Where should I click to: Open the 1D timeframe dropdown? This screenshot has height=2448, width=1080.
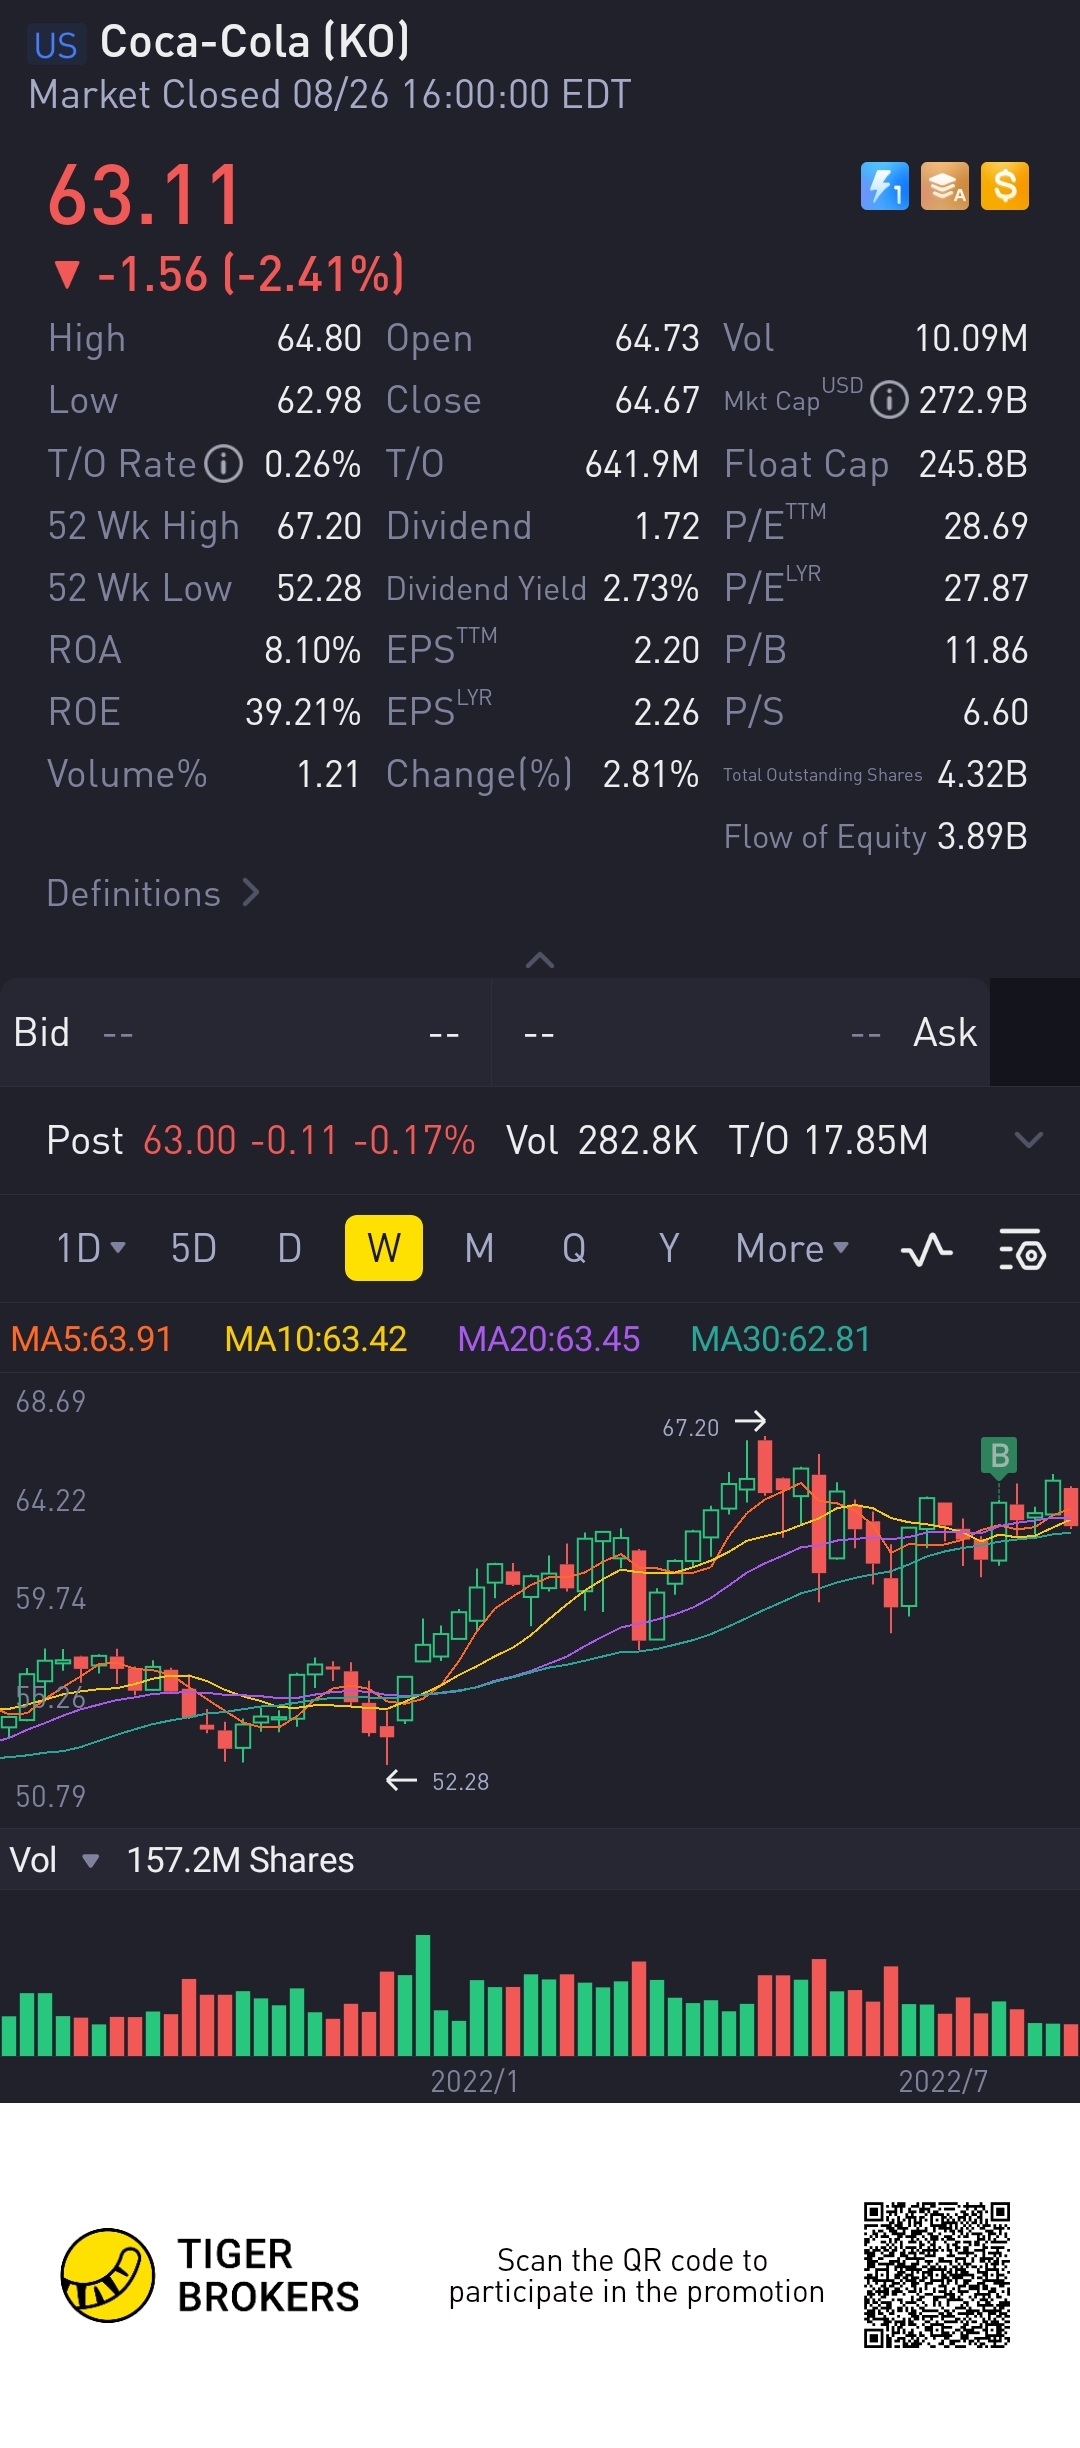[x=91, y=1248]
